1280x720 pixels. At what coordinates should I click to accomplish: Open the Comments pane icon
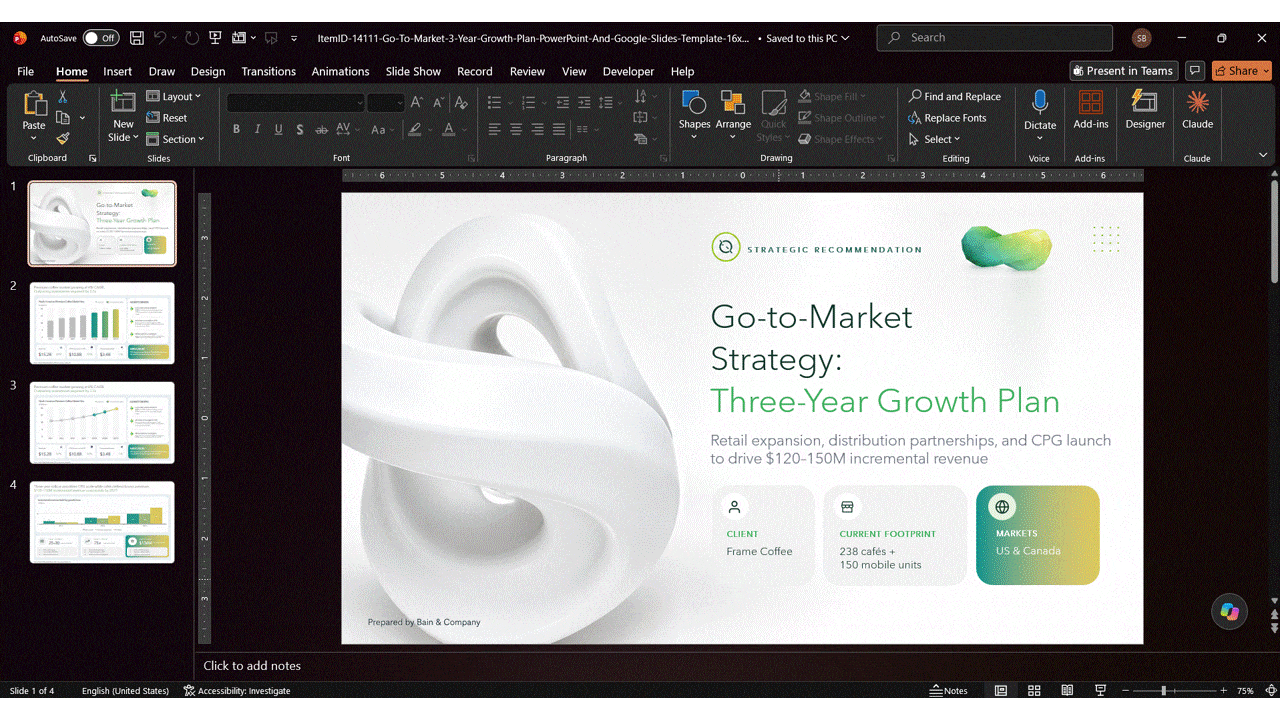(1194, 71)
